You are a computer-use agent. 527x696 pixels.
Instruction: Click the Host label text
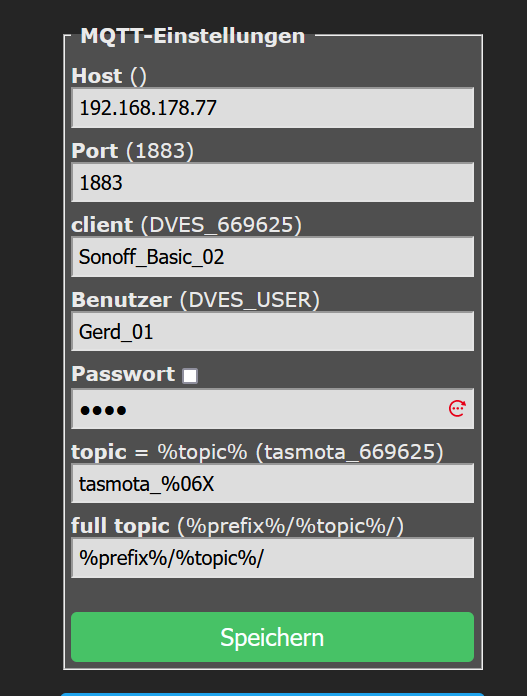(x=96, y=75)
